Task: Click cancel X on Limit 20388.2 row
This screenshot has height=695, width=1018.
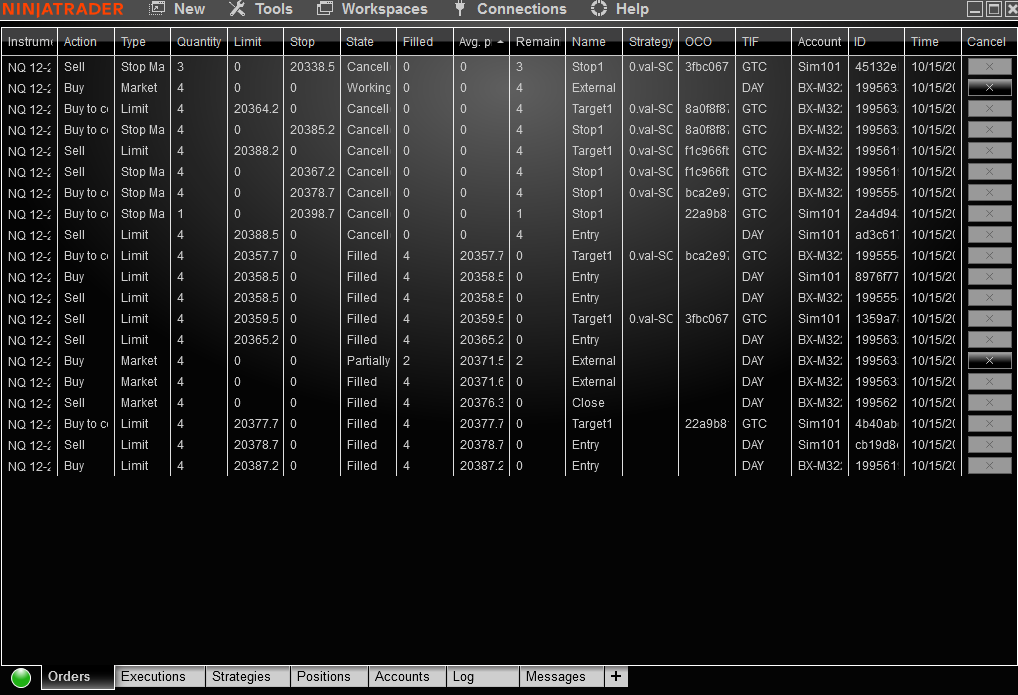Action: 989,151
